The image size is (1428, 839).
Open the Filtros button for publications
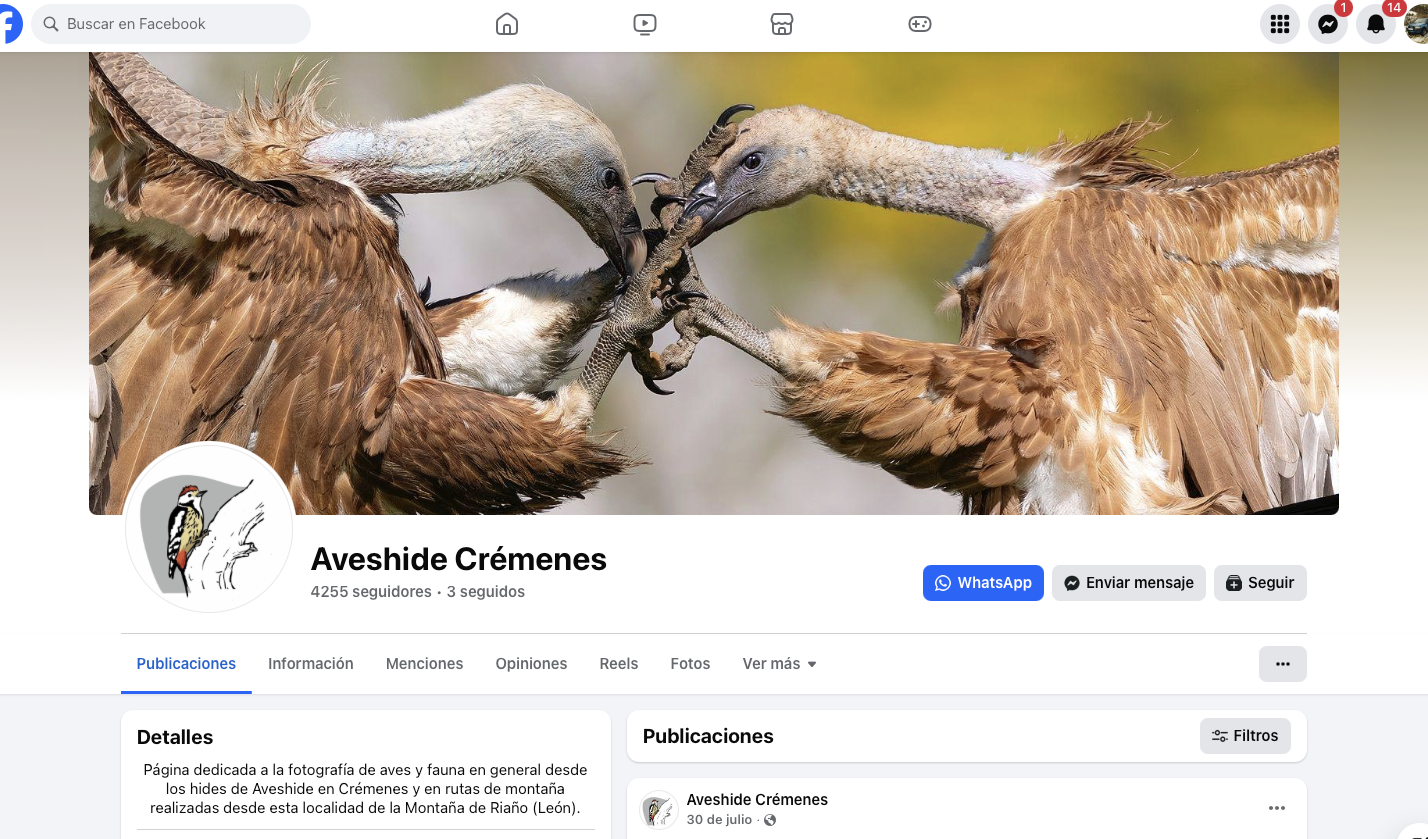coord(1245,736)
